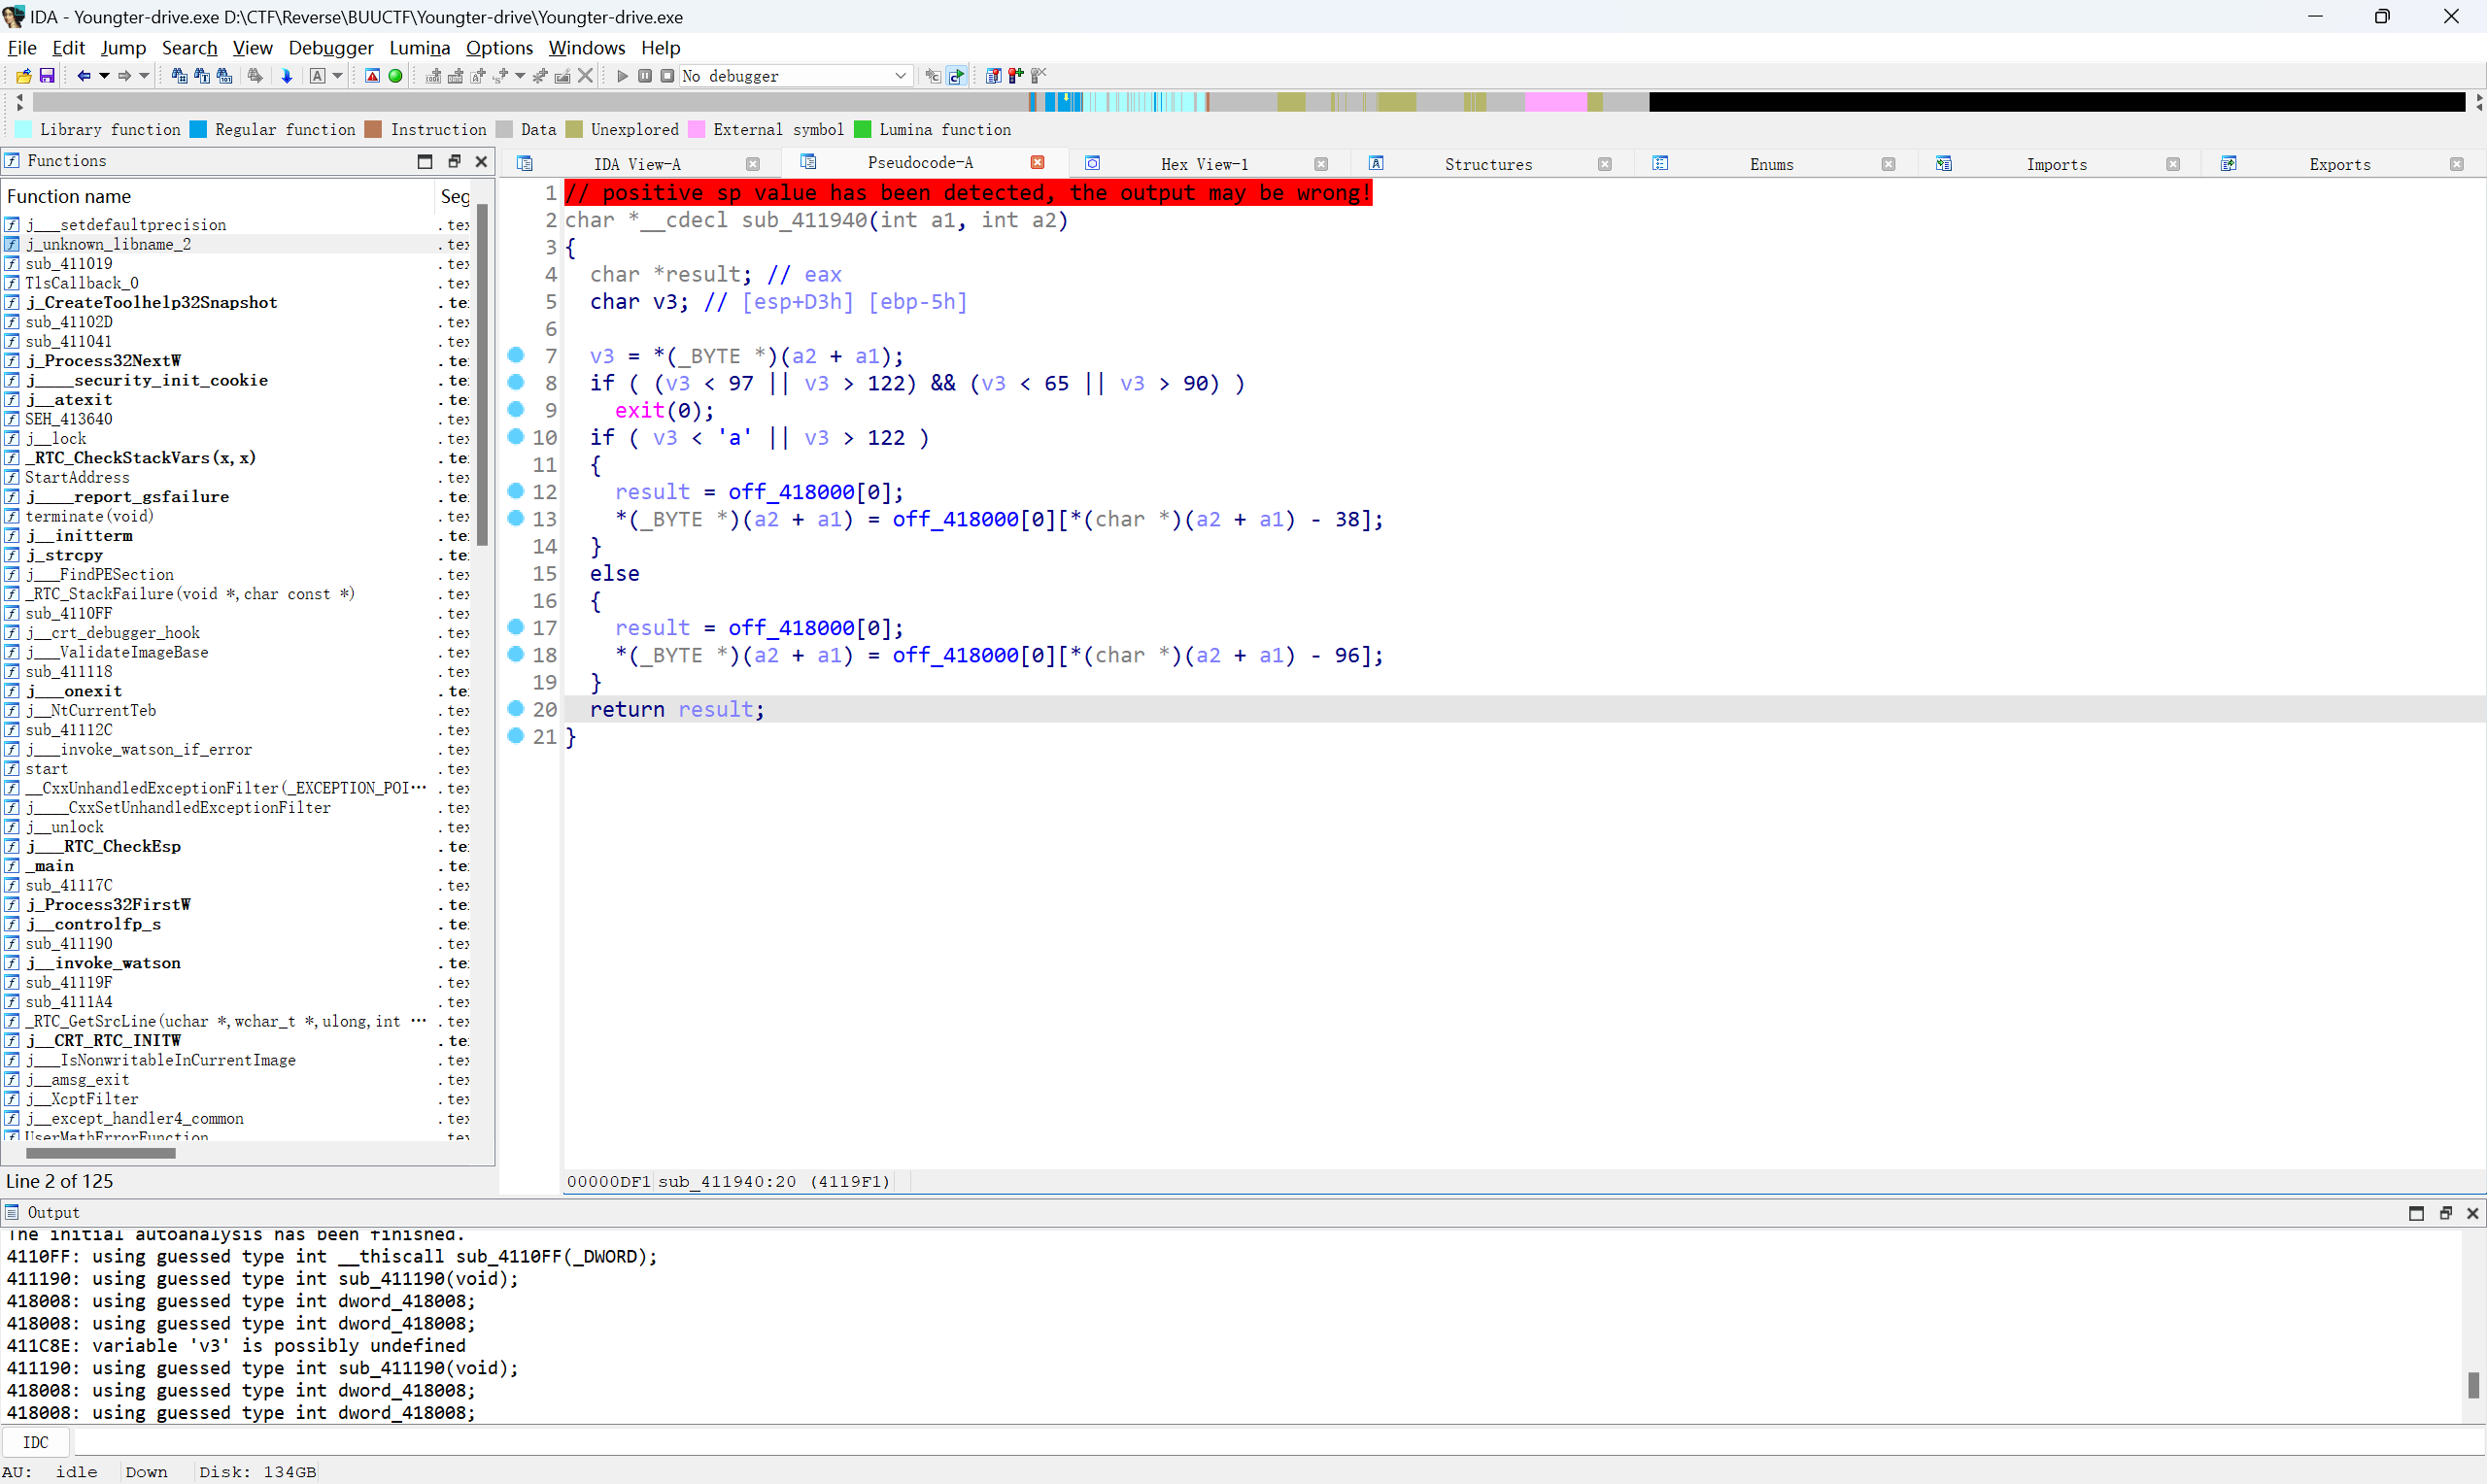Click the green circle toolbar icon
Screen dimensions: 2487x1484
pyautogui.click(x=395, y=76)
